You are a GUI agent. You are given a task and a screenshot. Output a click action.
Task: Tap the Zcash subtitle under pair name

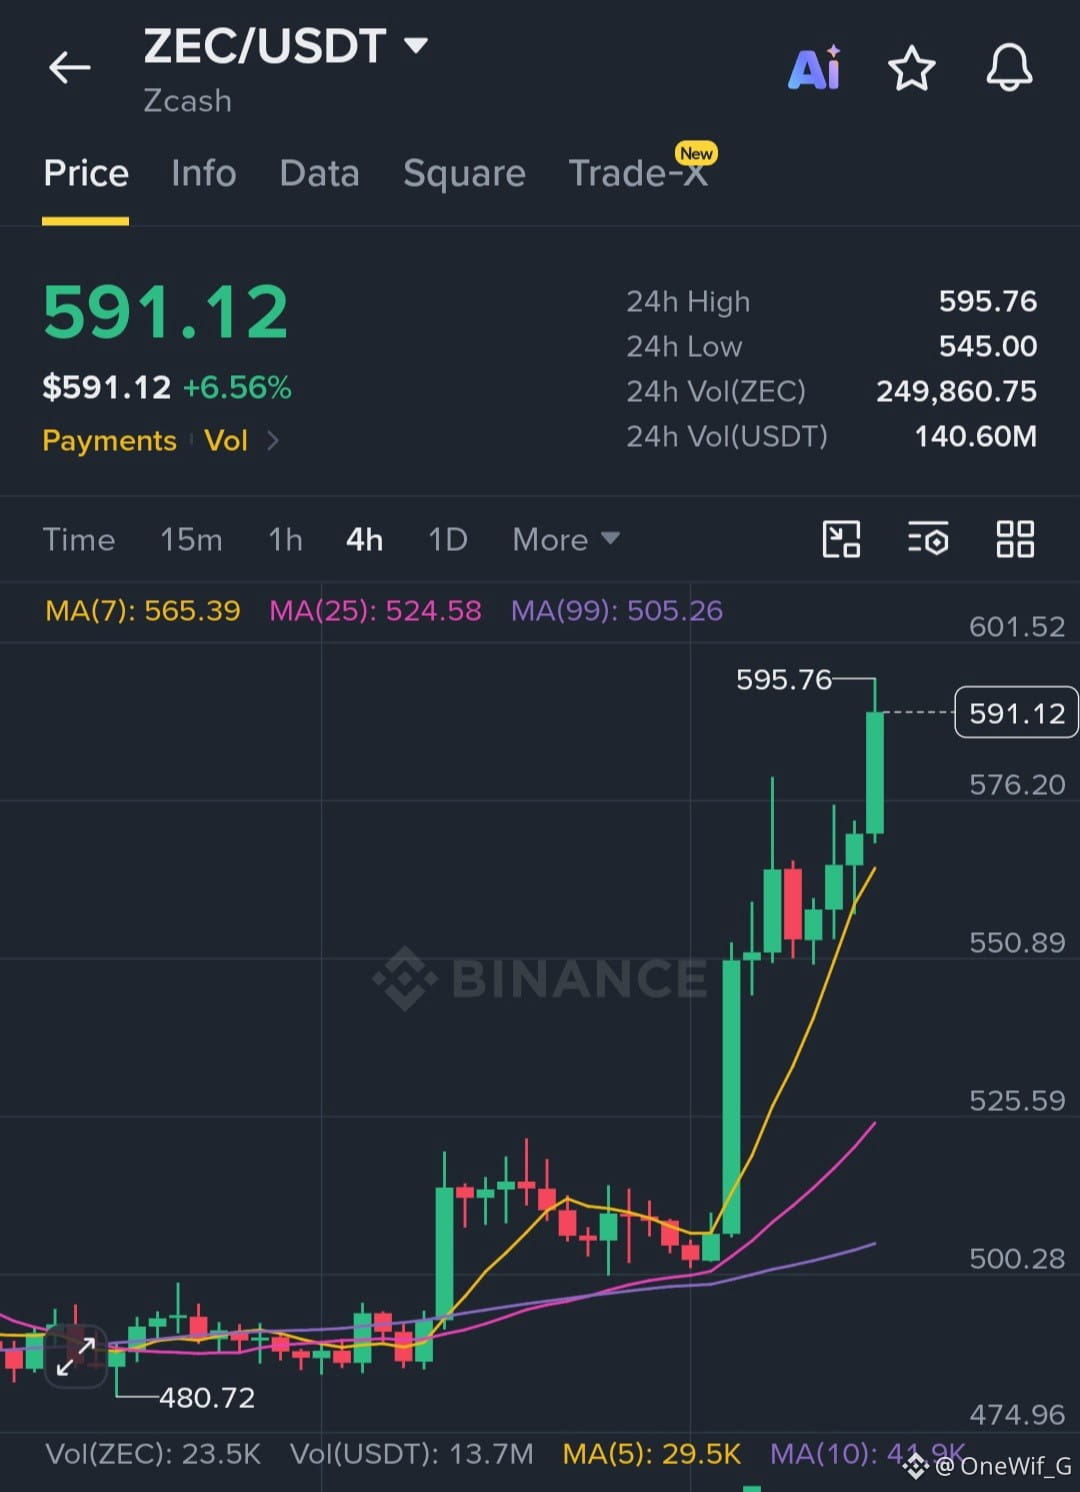(187, 101)
